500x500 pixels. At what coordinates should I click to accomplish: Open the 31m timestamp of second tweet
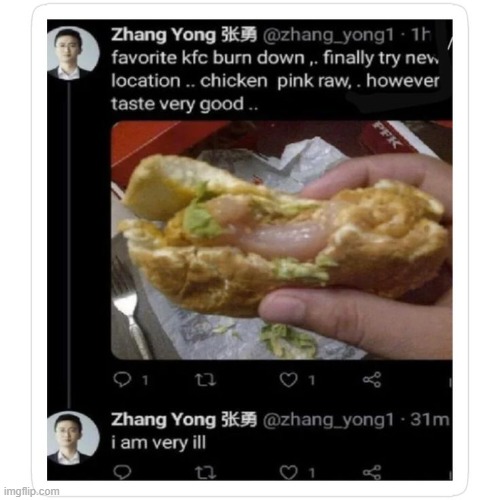pos(430,419)
